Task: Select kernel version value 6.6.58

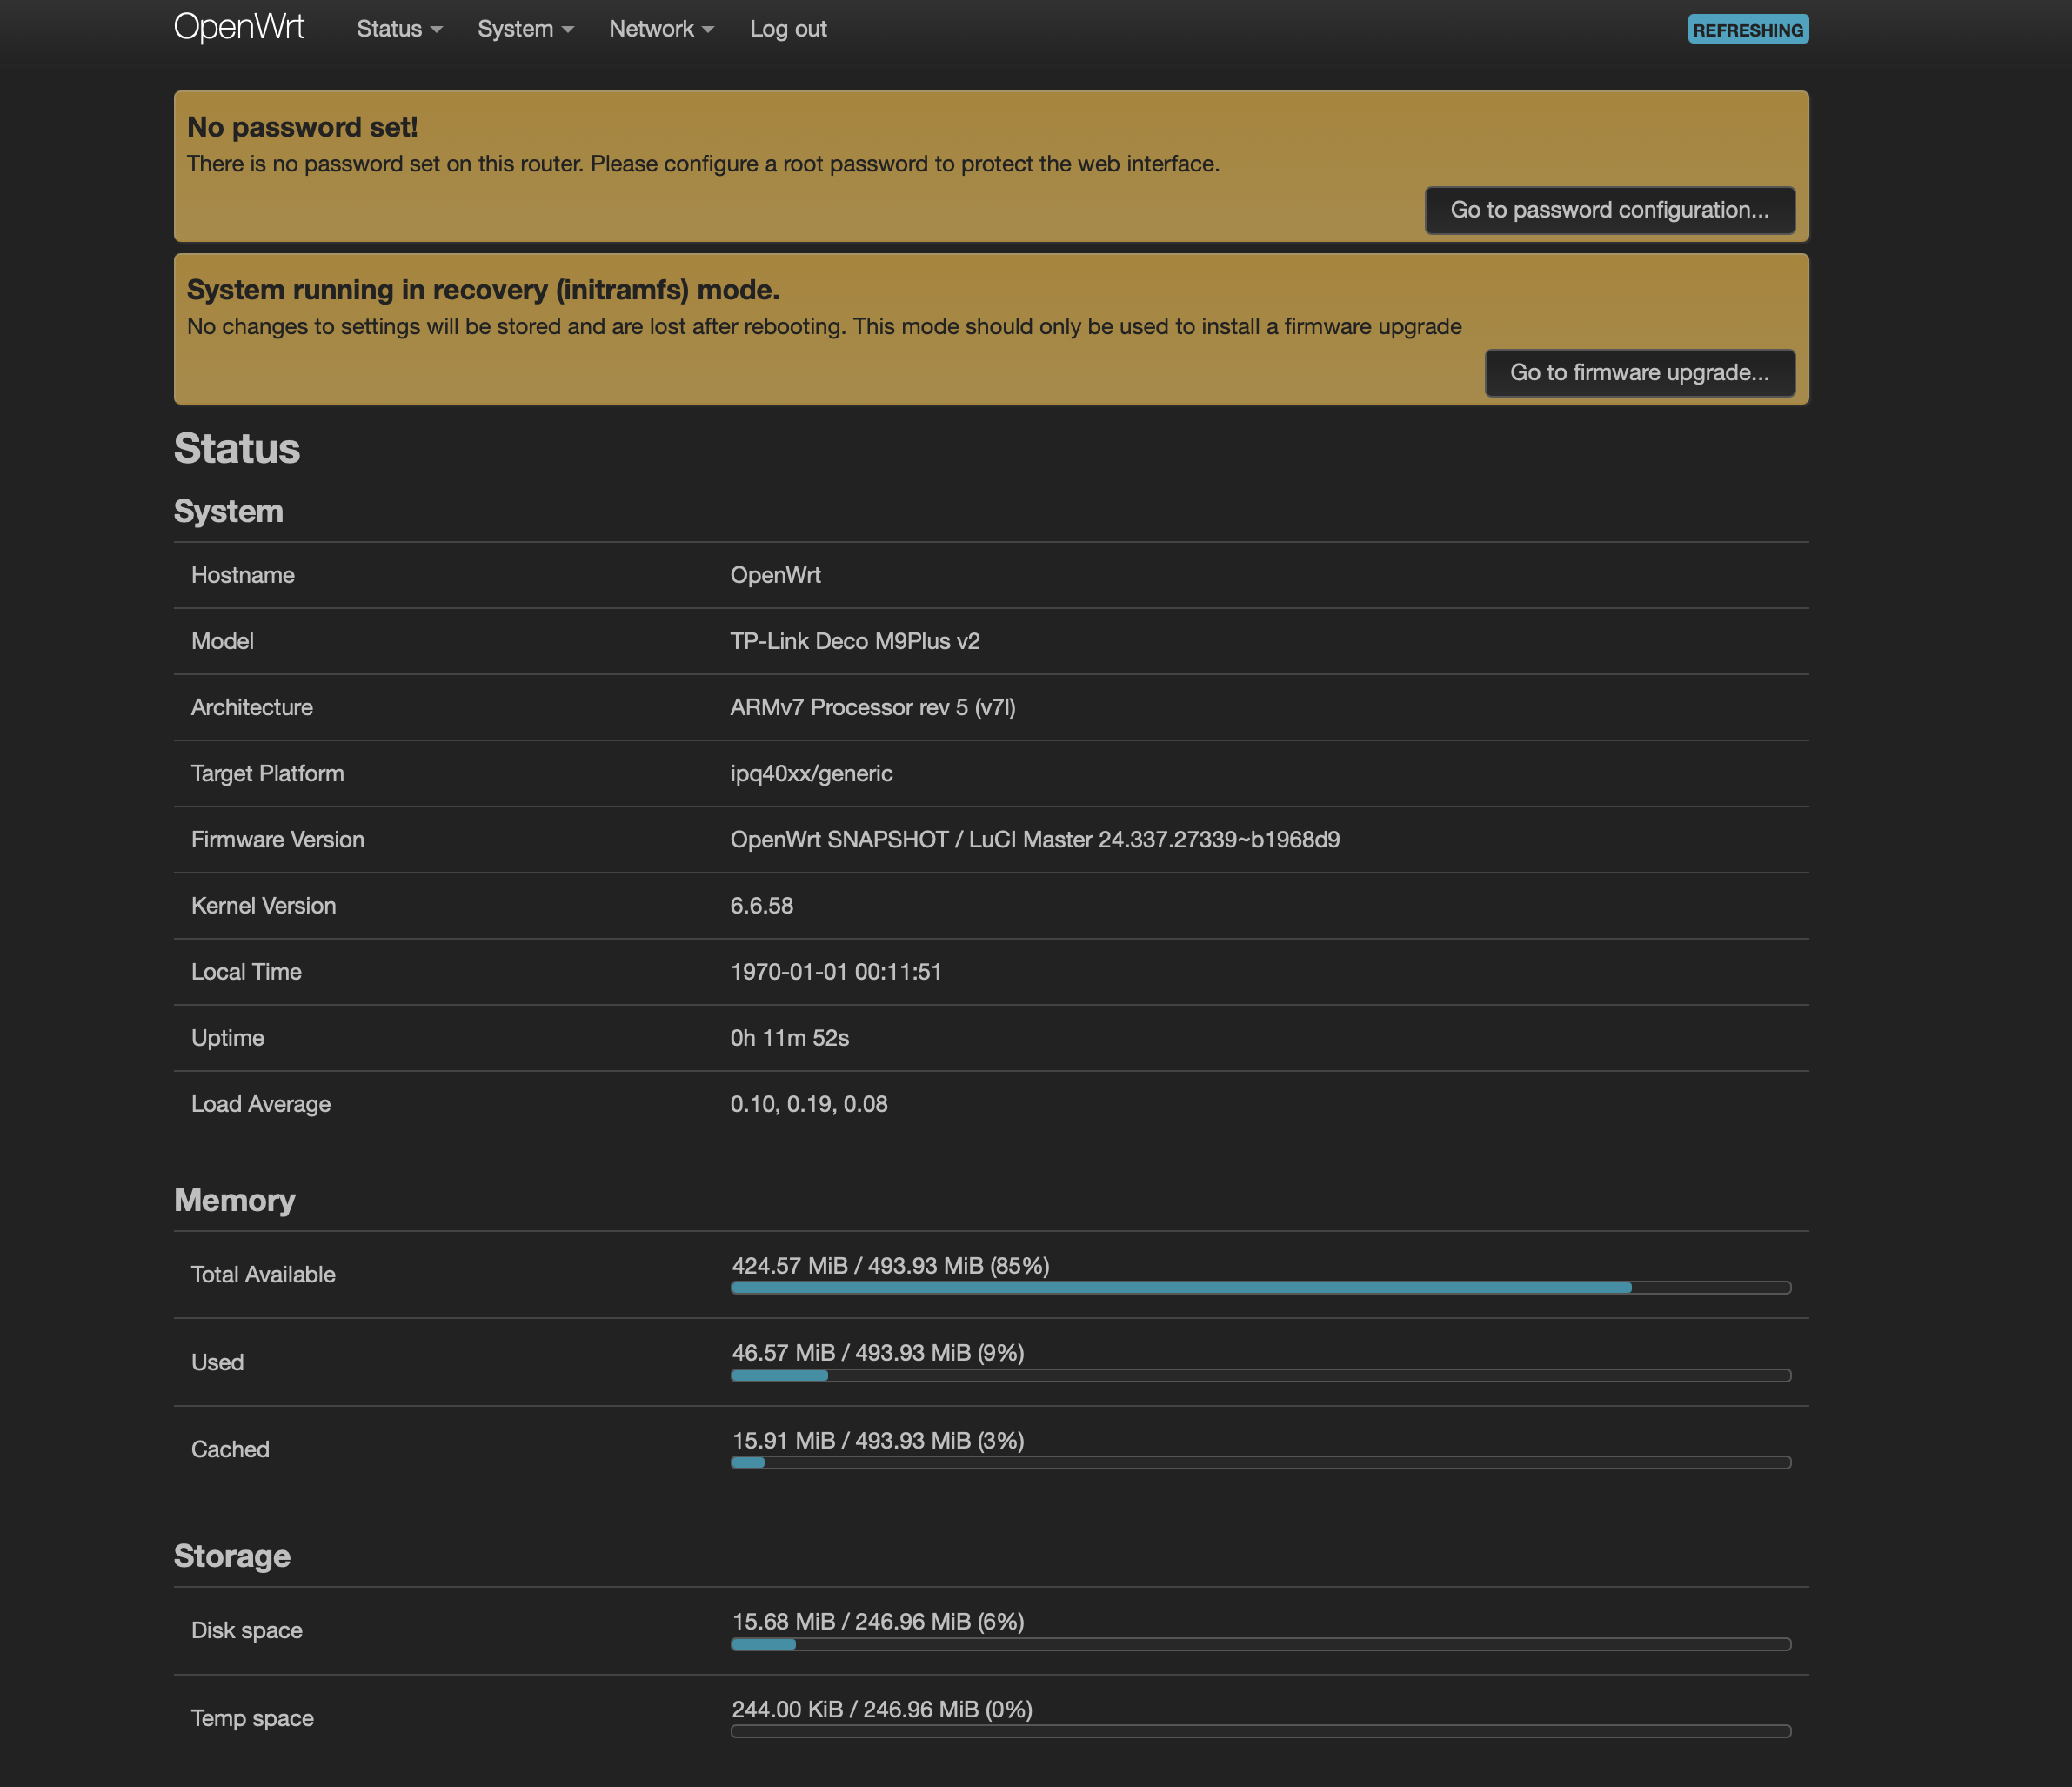Action: pos(762,905)
